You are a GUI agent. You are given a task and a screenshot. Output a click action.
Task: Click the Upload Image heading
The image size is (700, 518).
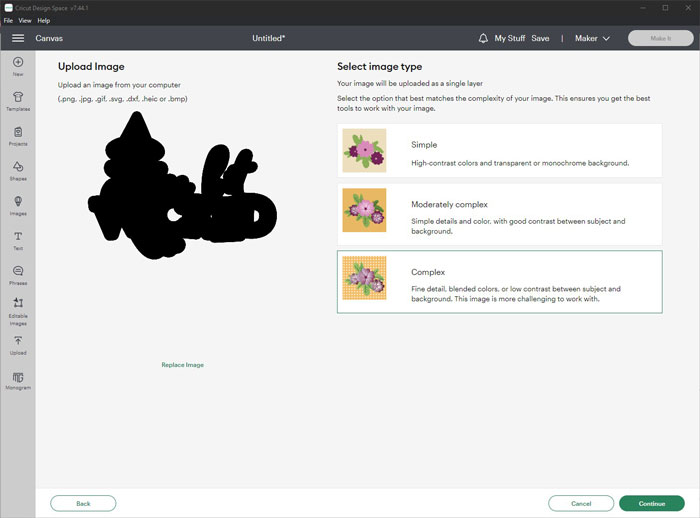pyautogui.click(x=91, y=67)
